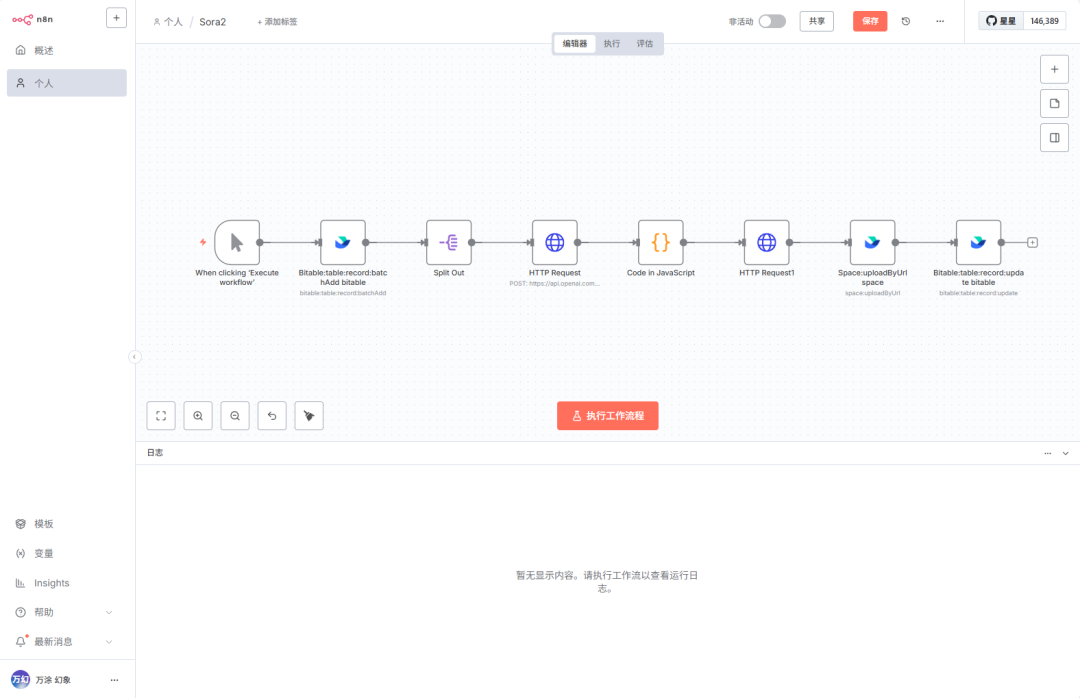The width and height of the screenshot is (1080, 698).
Task: Open workflow history clock icon
Action: pyautogui.click(x=906, y=21)
